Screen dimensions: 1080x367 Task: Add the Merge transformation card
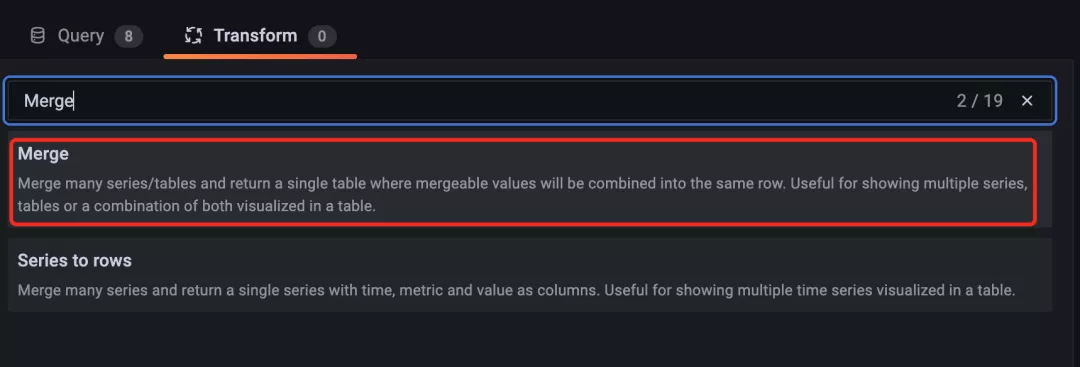523,181
